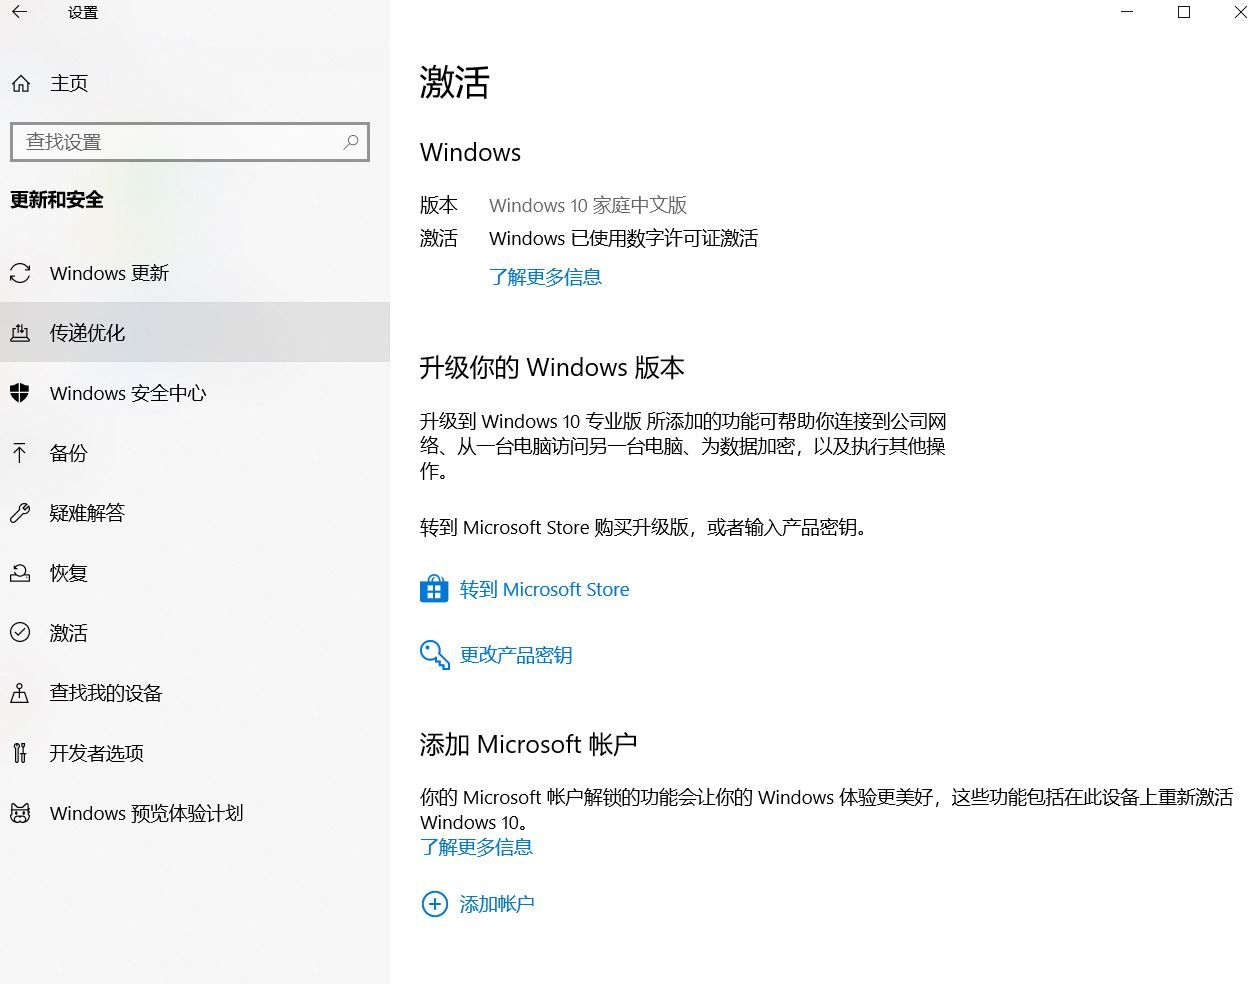Click the Windows 已使用数字许可证激活 text
The height and width of the screenshot is (984, 1257).
pos(623,238)
